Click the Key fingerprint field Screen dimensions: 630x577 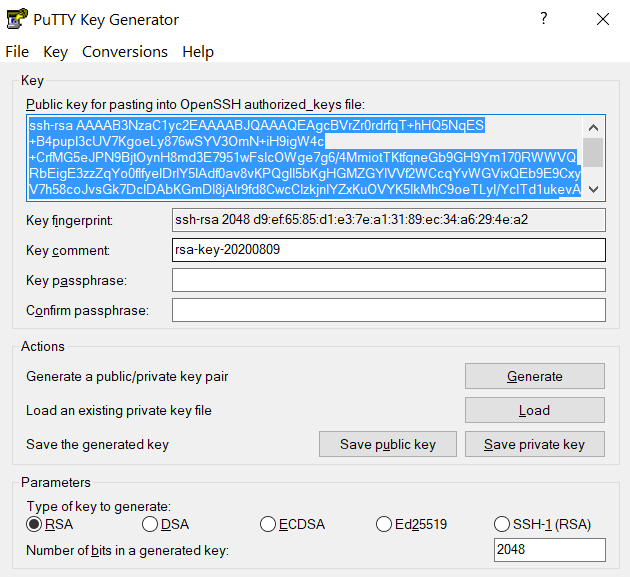(x=389, y=220)
